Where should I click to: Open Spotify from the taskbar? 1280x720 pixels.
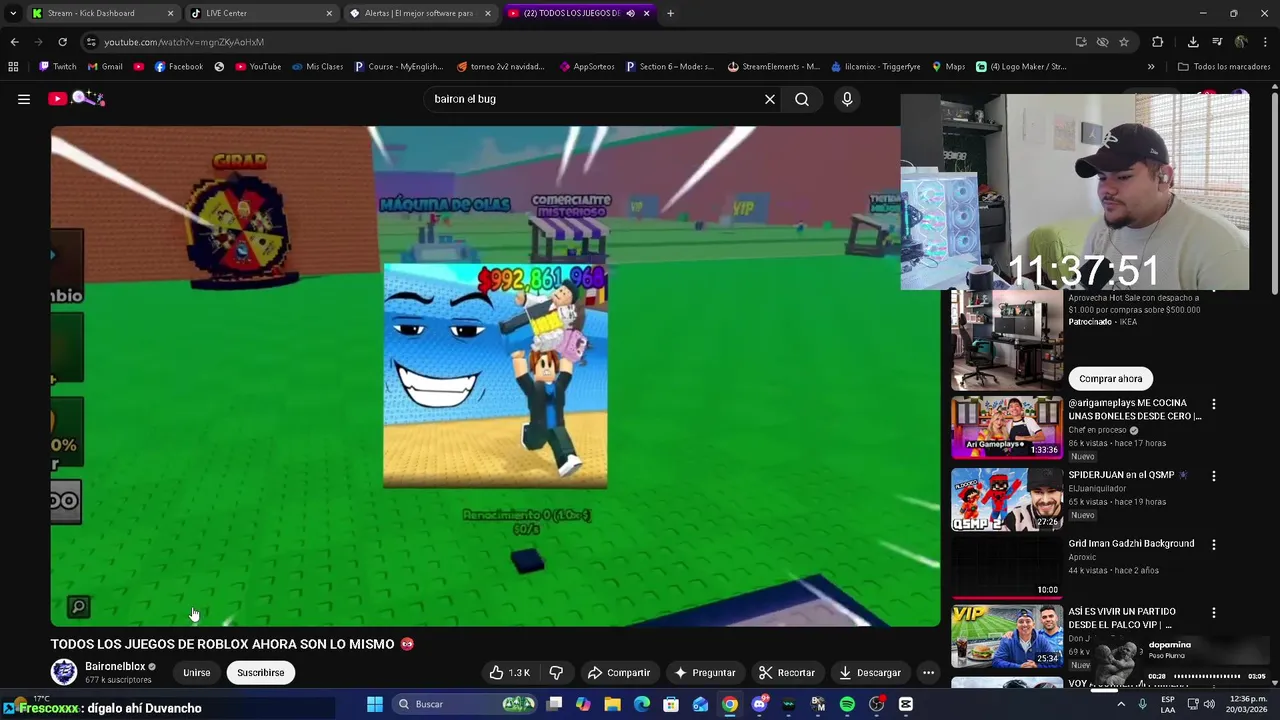coord(847,704)
